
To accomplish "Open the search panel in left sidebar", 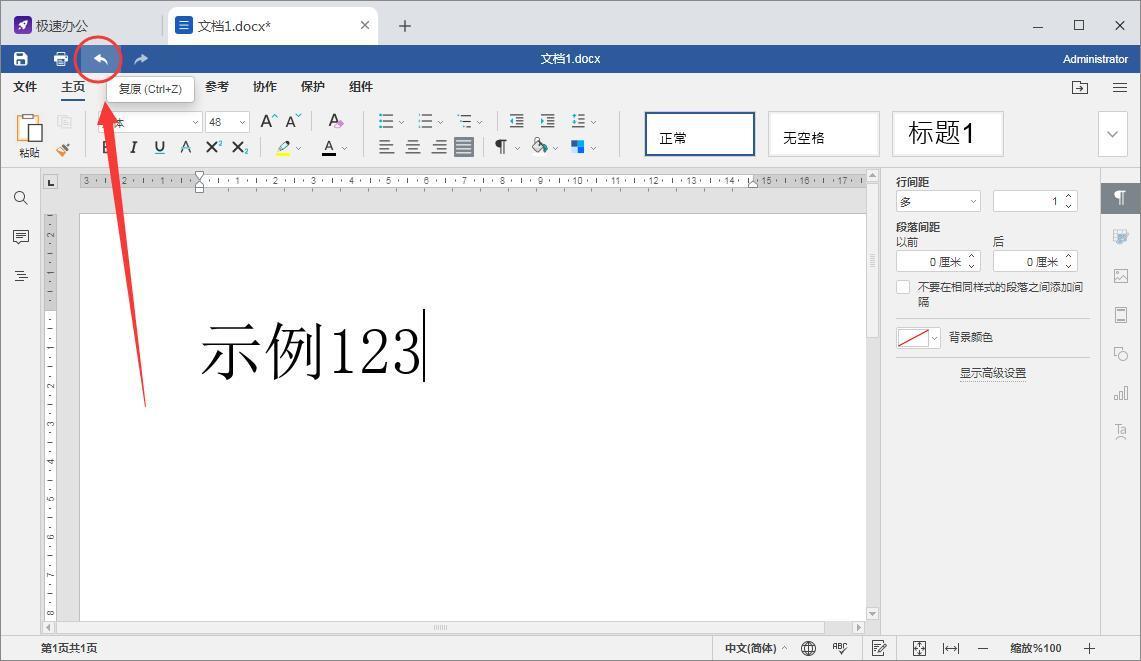I will (20, 198).
